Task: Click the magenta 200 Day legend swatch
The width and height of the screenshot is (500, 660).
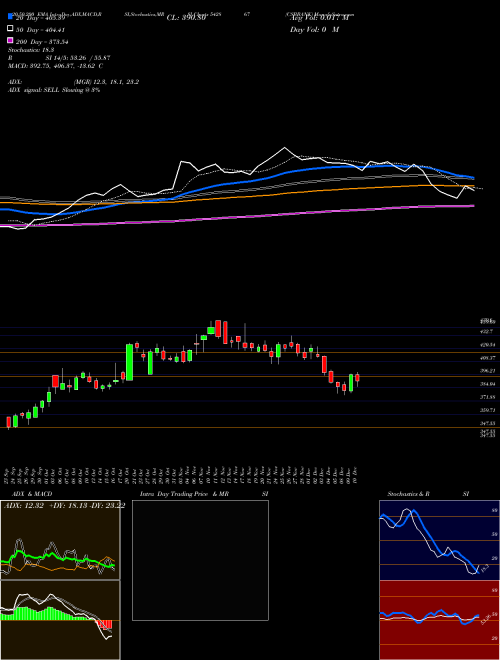Action: coord(10,41)
